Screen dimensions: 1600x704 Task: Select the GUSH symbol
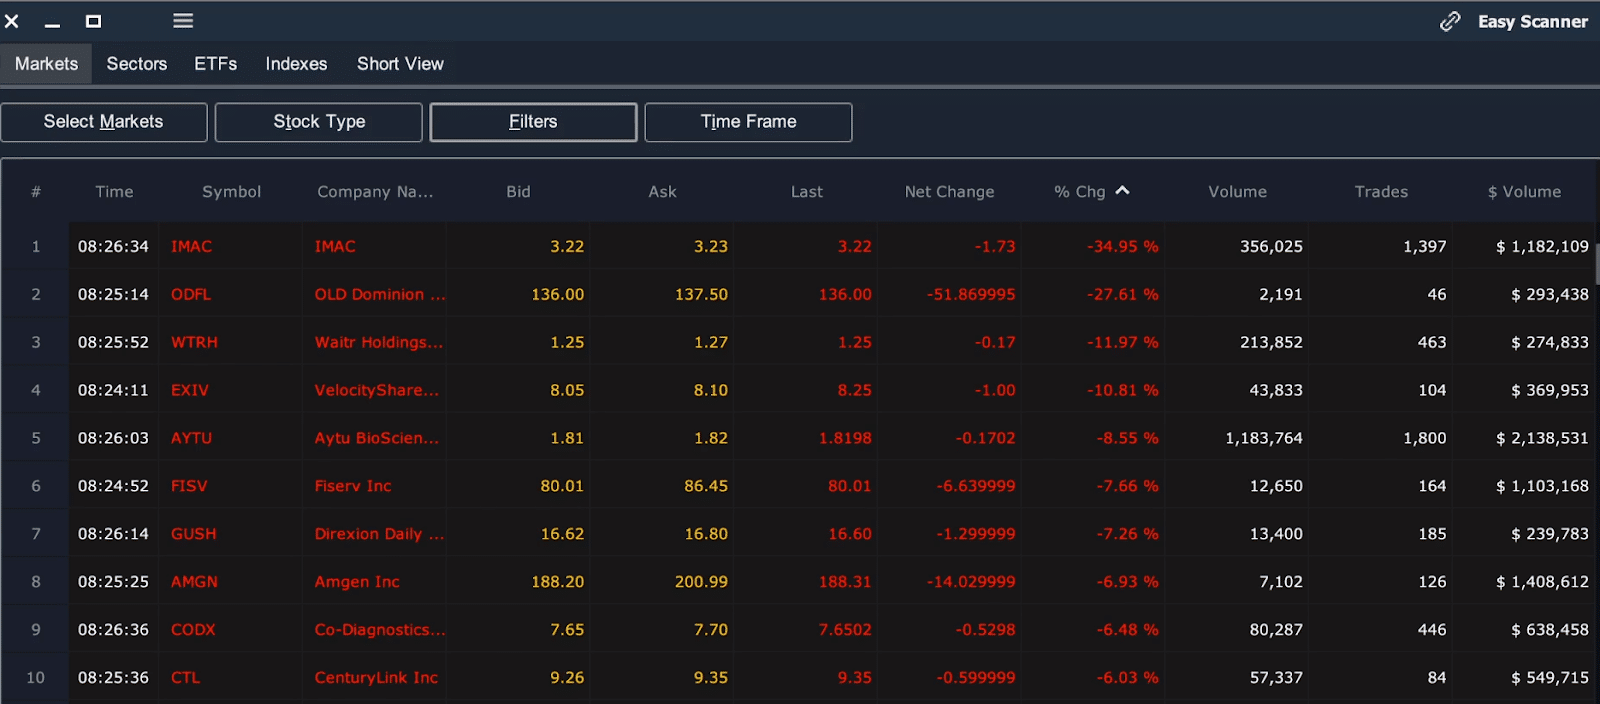pyautogui.click(x=193, y=535)
